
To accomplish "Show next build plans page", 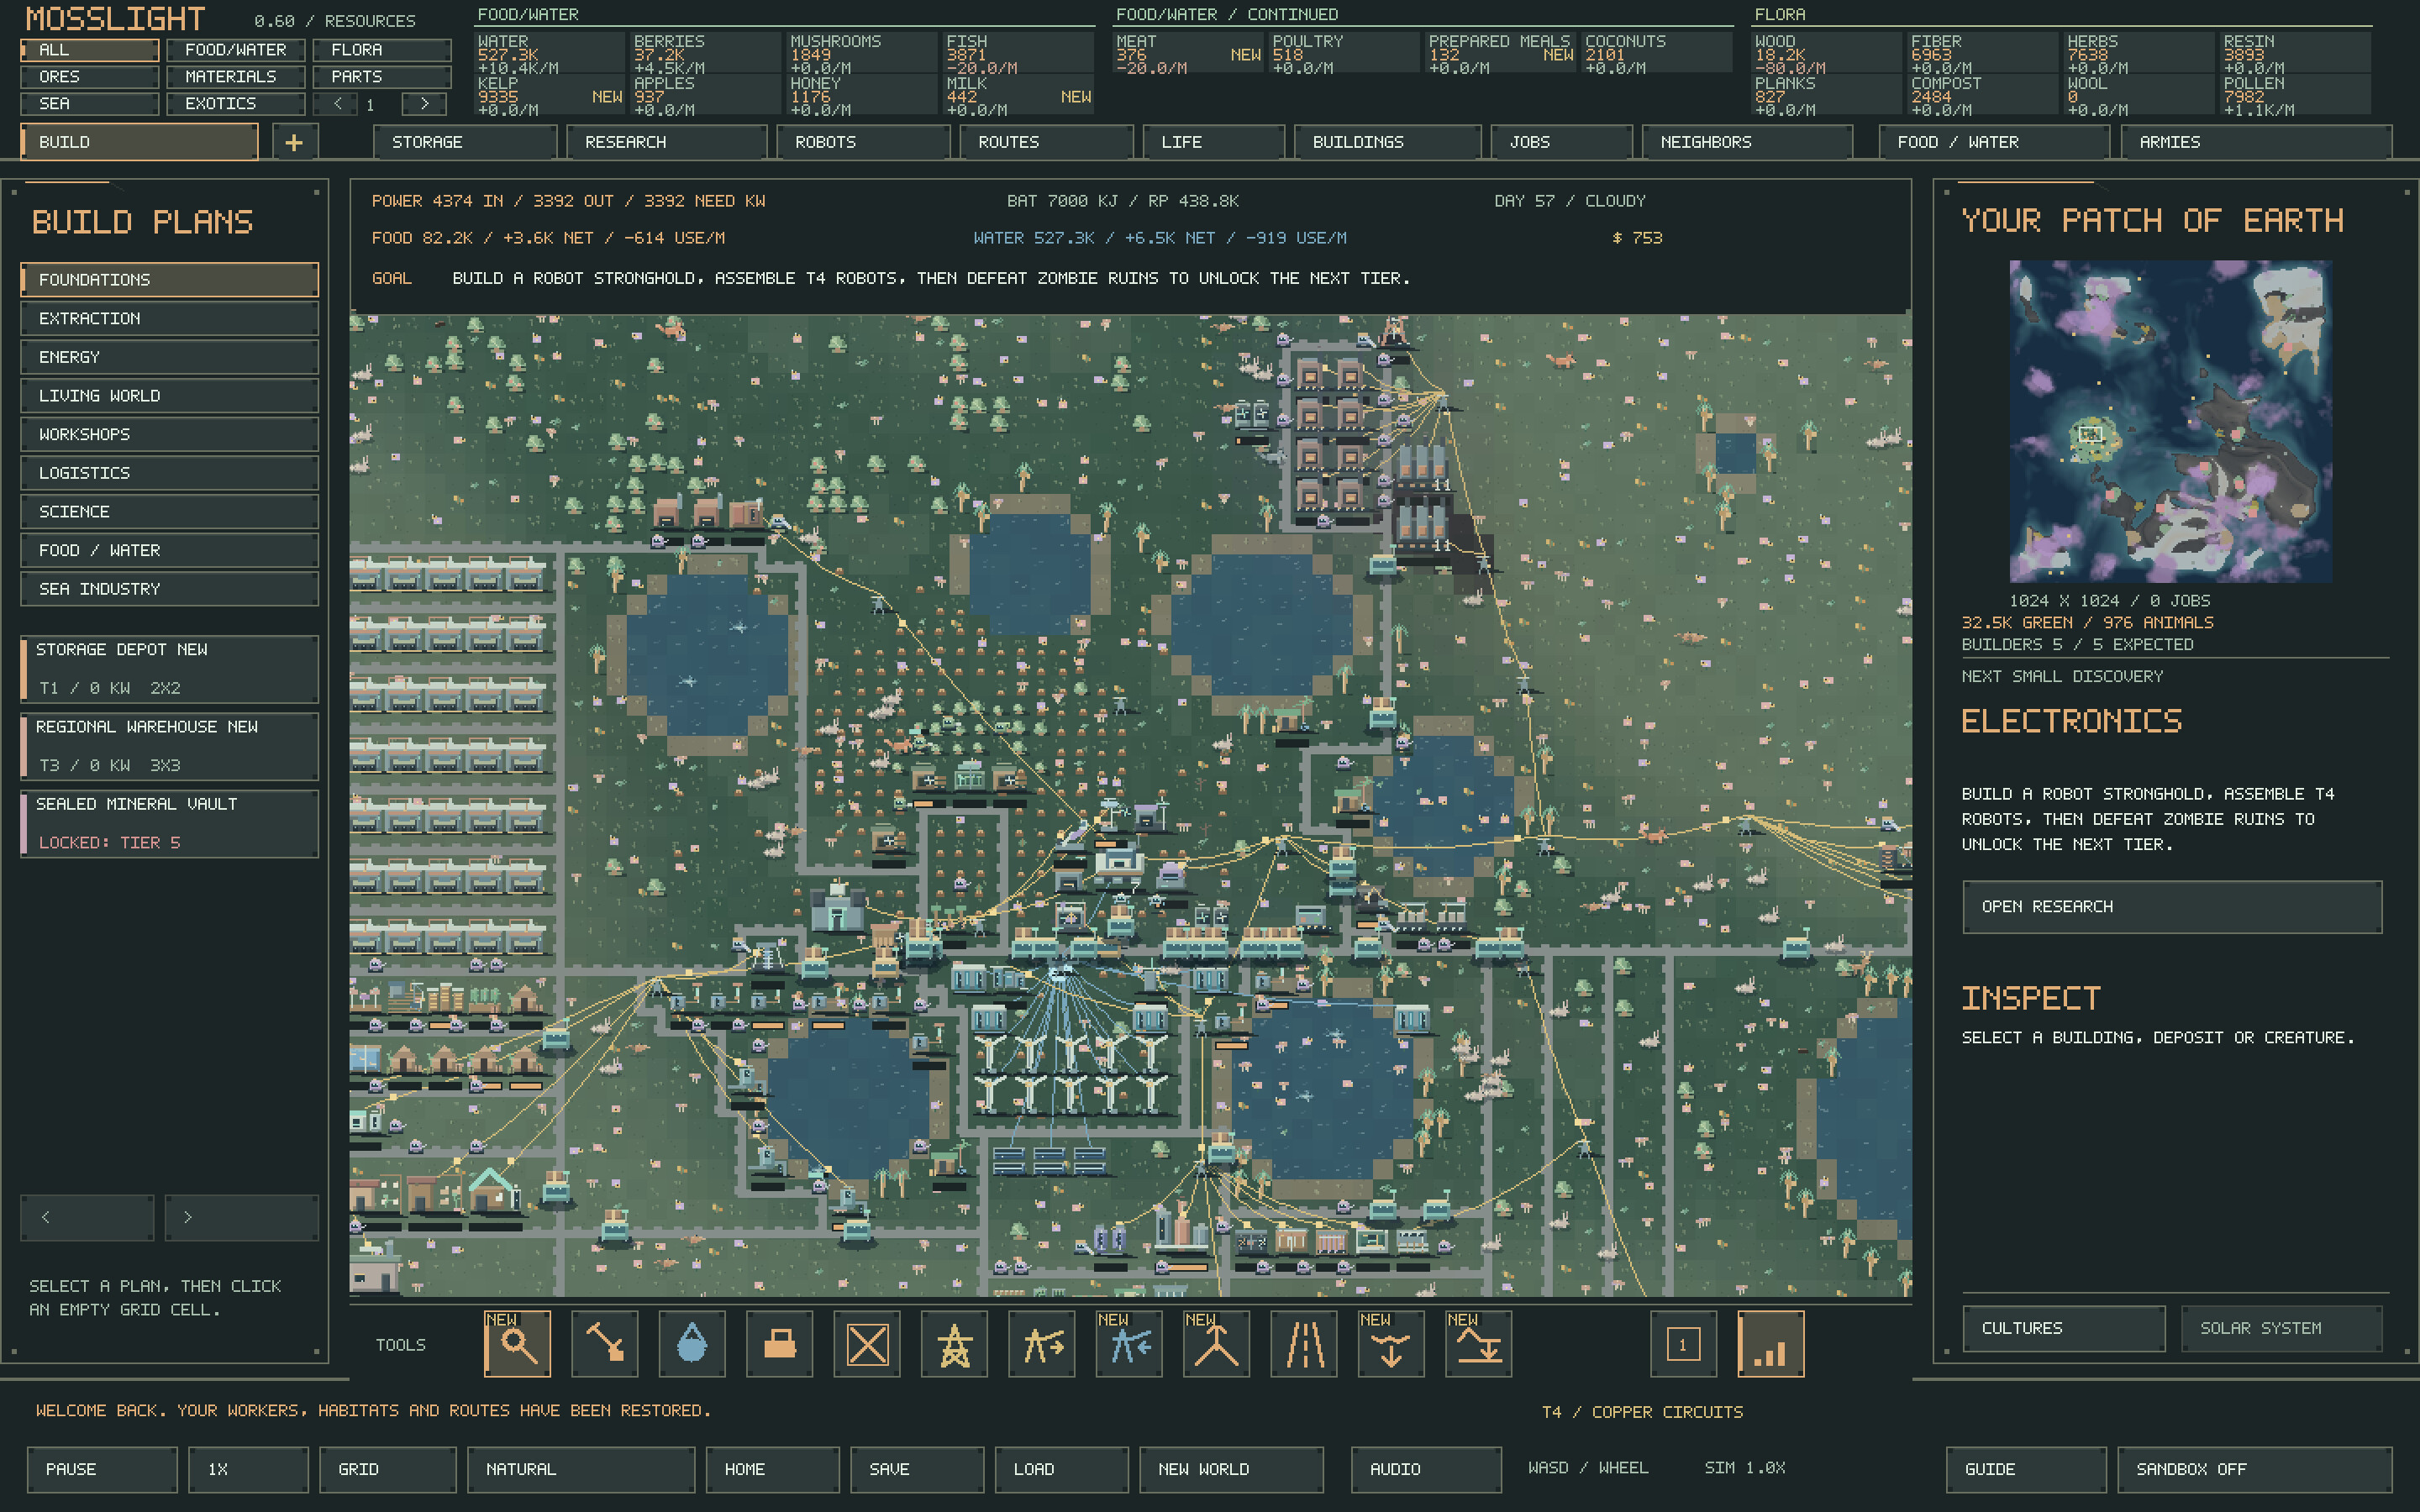I will point(242,1217).
